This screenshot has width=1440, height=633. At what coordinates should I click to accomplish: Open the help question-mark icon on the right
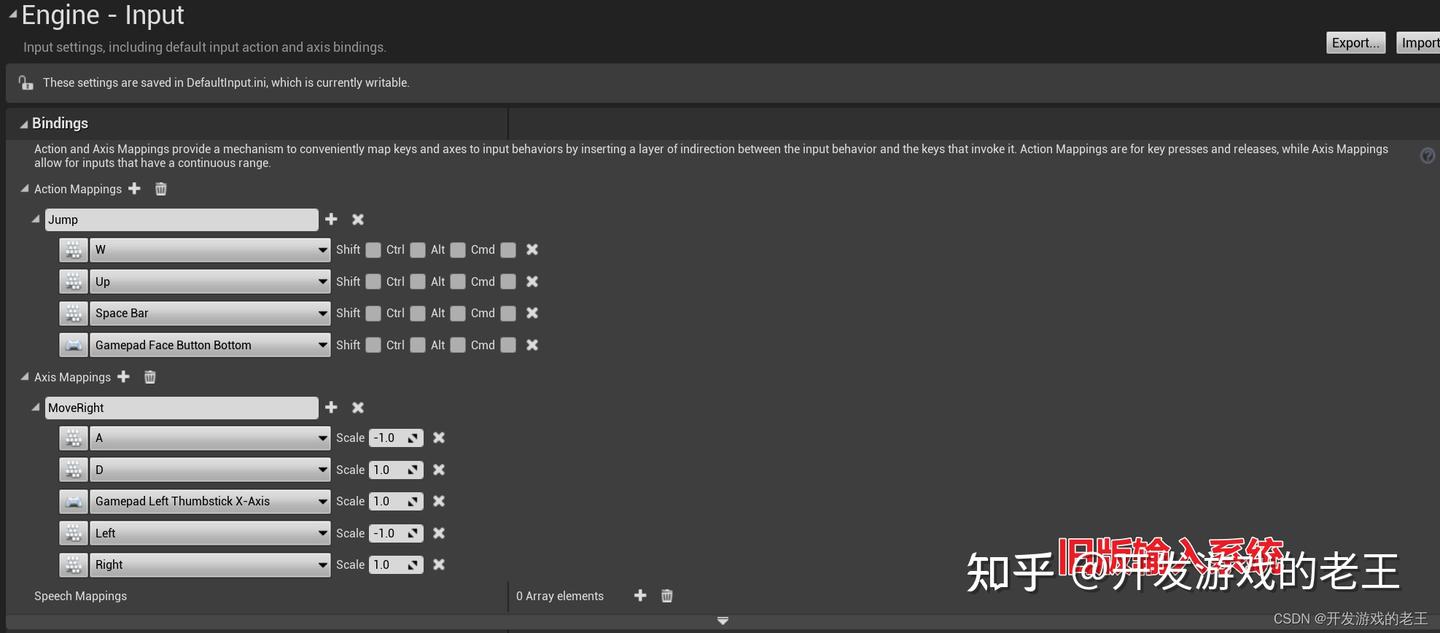(x=1427, y=155)
